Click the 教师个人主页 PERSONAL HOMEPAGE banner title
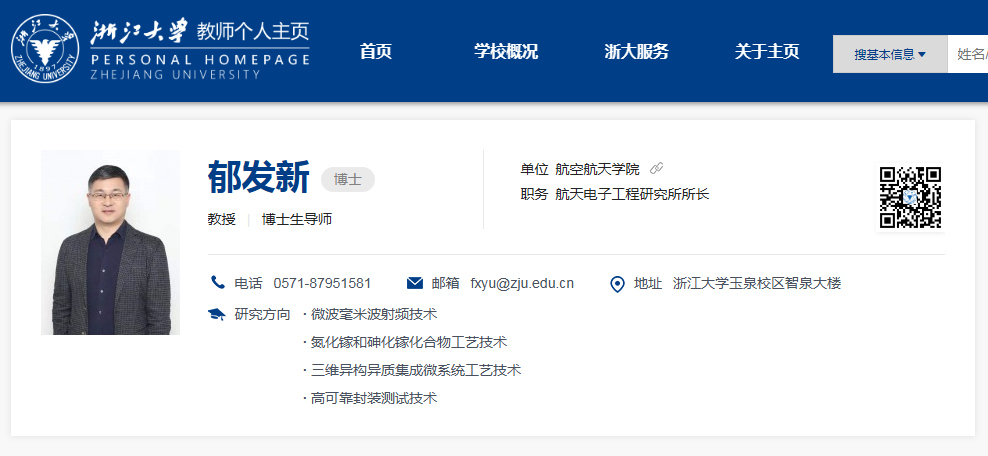Screen dimensions: 988x456 pyautogui.click(x=200, y=49)
